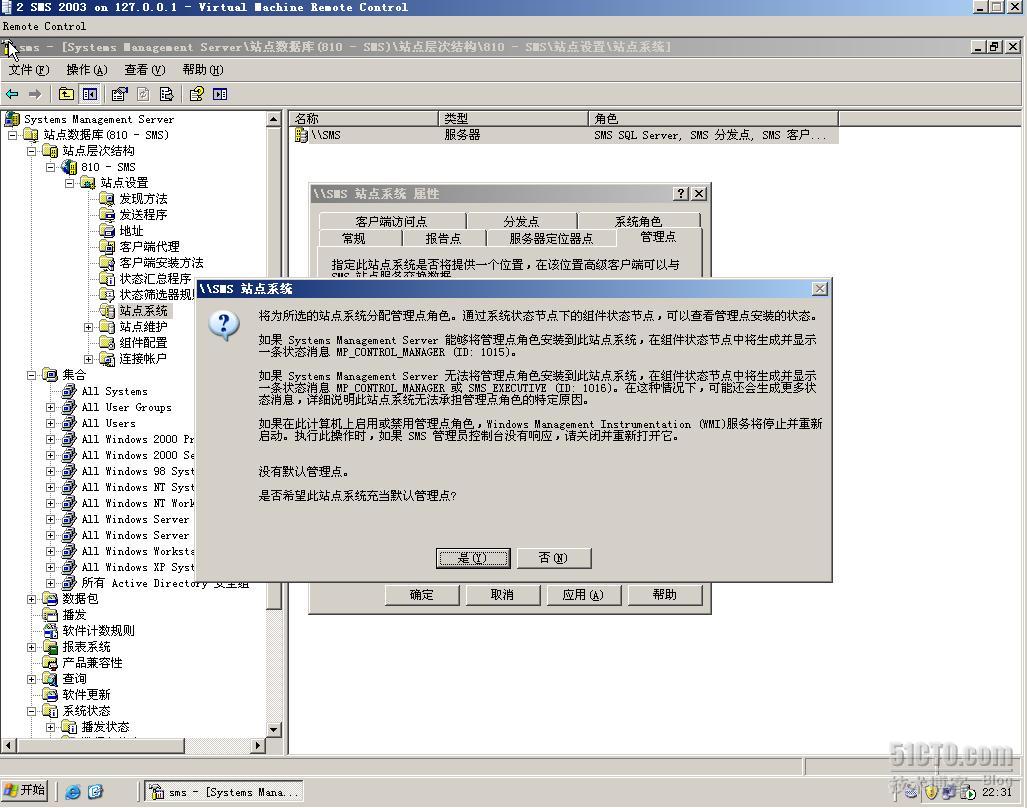Select the 发现方法 tree node

click(x=143, y=198)
